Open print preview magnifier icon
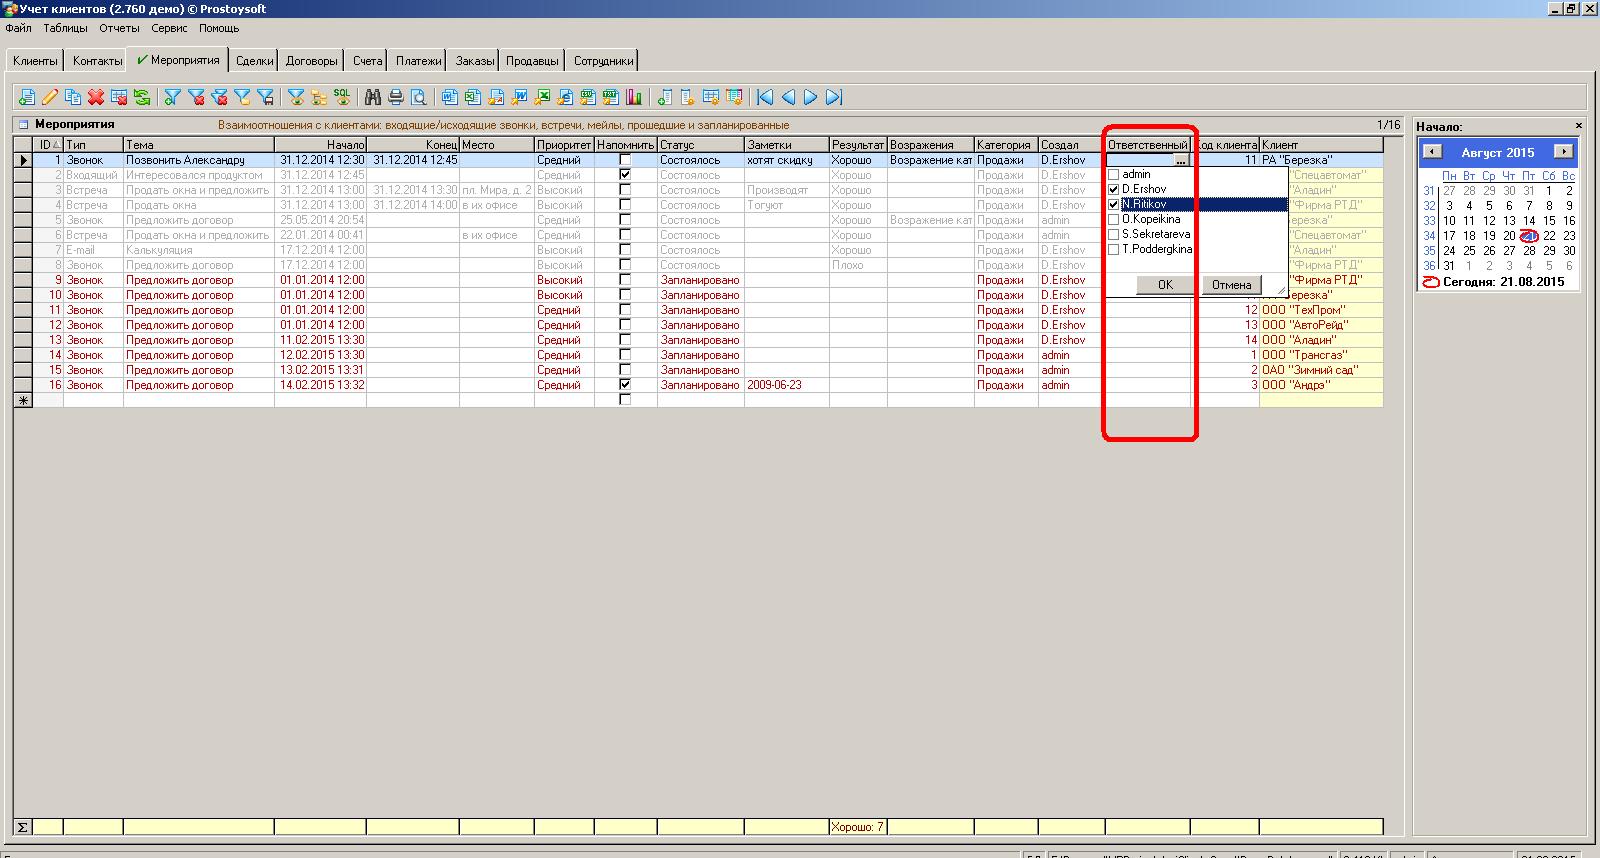 coord(418,97)
